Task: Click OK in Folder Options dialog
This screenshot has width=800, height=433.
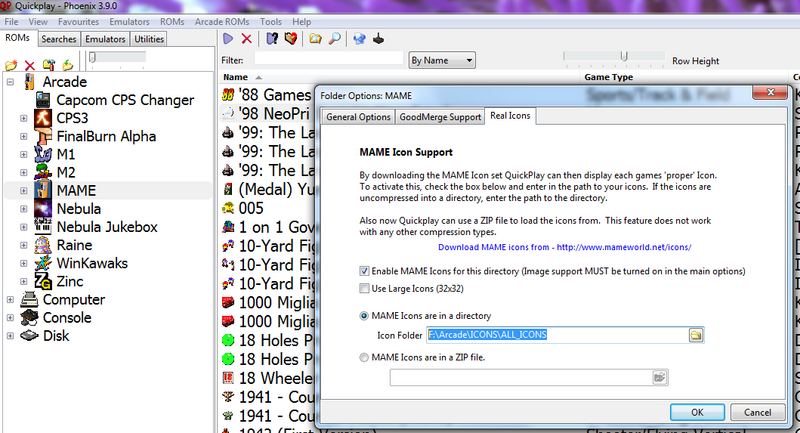Action: (x=697, y=412)
